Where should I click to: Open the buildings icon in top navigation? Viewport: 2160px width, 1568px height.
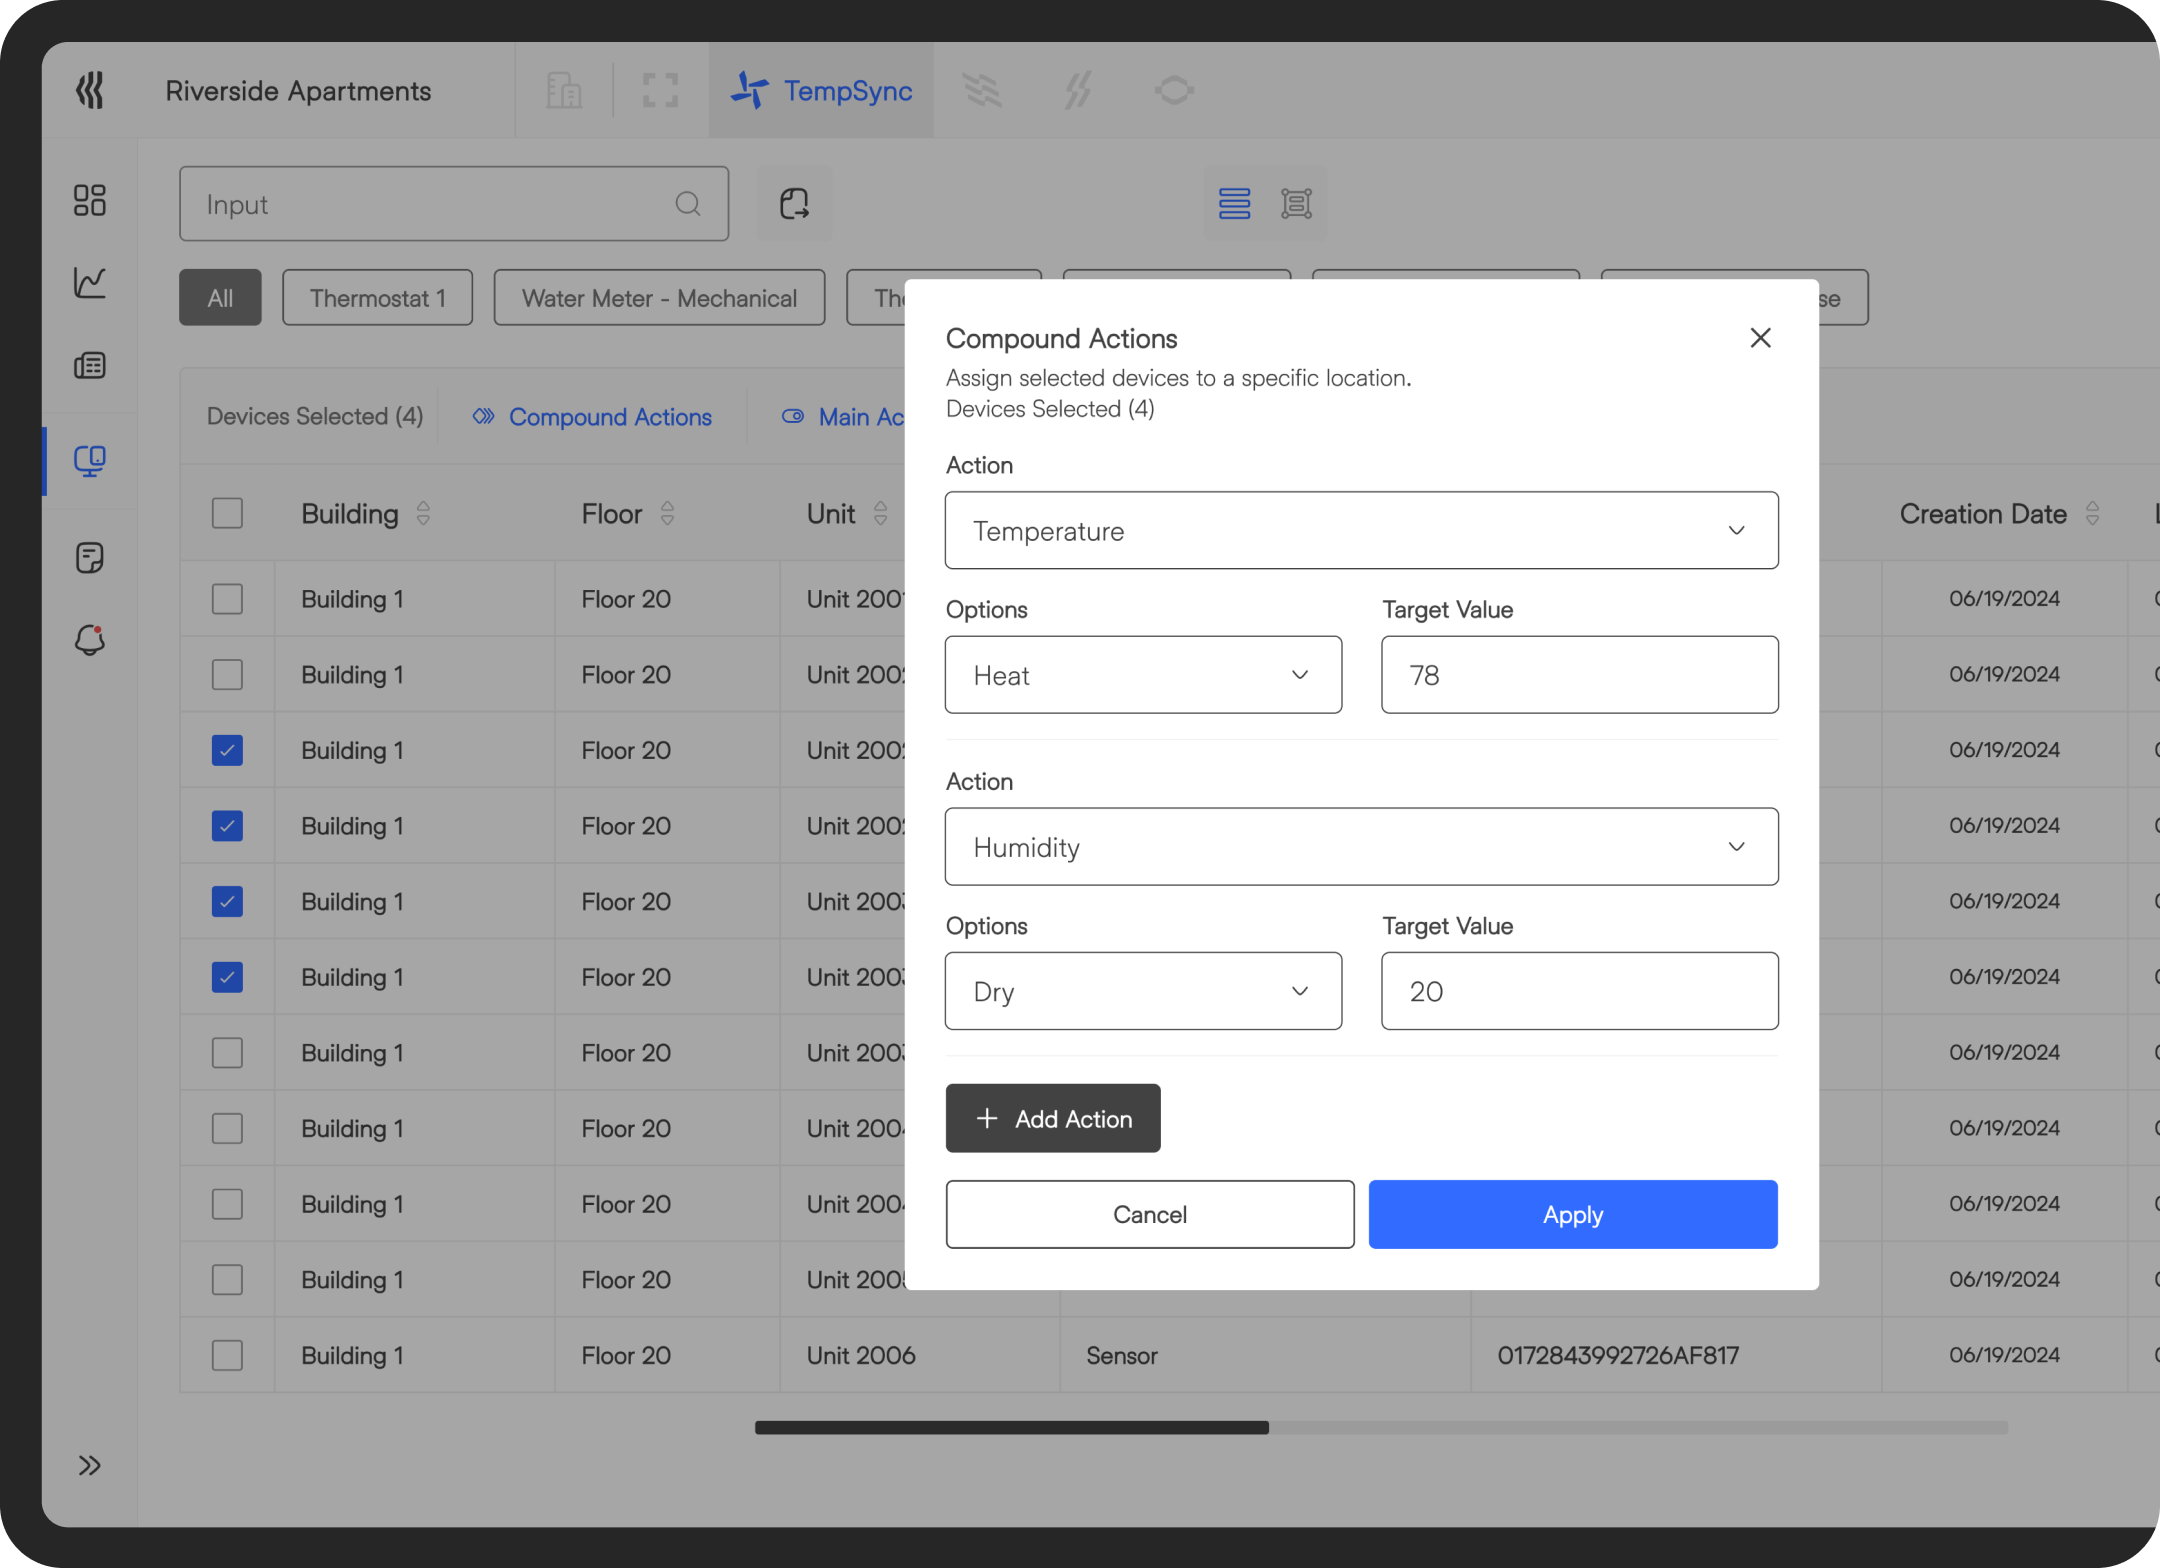[564, 90]
